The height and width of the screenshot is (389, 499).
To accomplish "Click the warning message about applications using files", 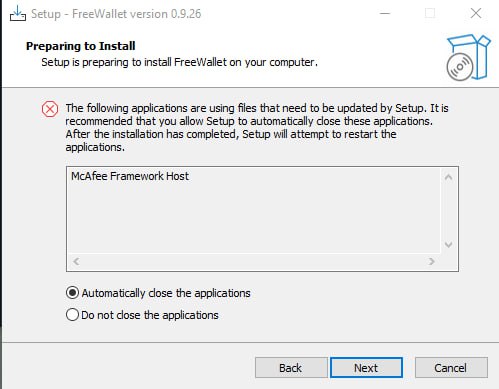I will click(257, 128).
